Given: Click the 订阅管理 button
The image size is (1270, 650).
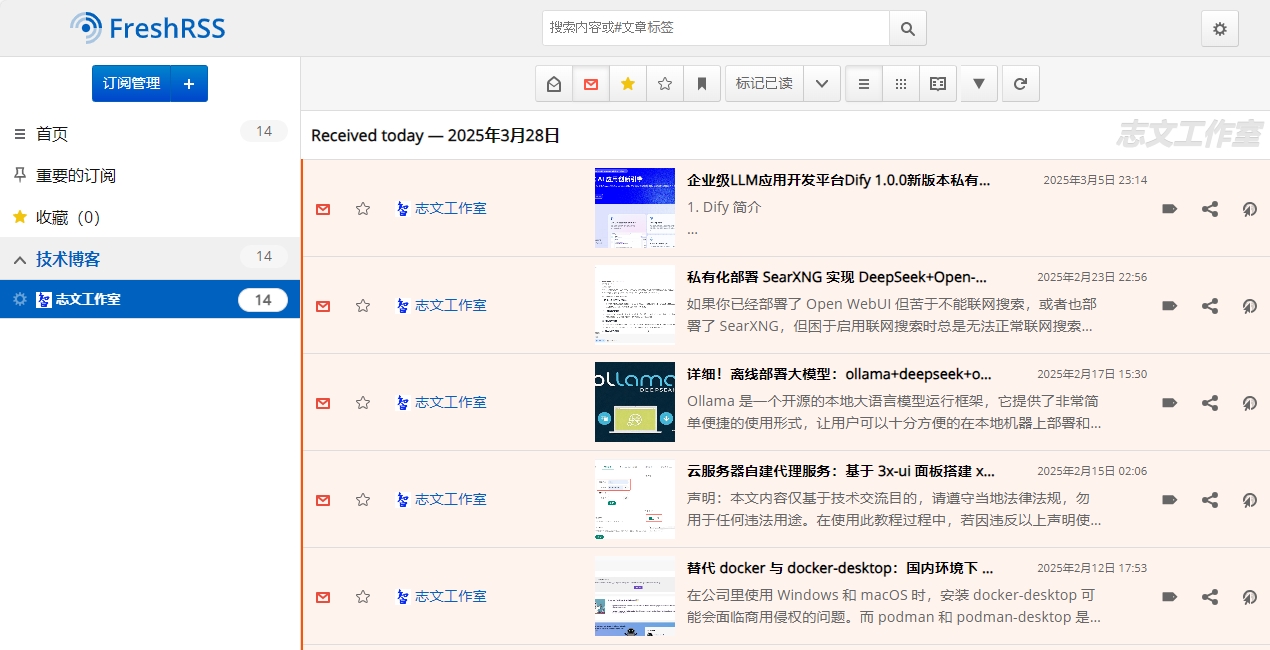Looking at the screenshot, I should pyautogui.click(x=131, y=84).
